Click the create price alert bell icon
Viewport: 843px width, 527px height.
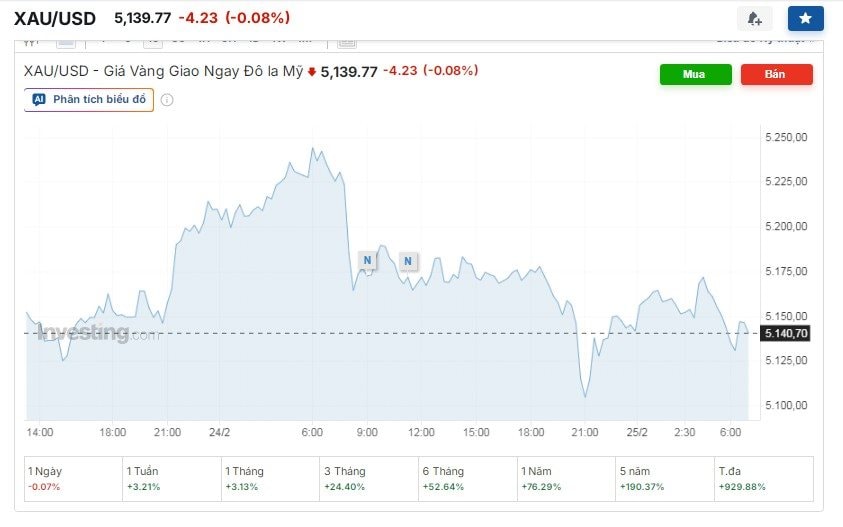[x=754, y=18]
